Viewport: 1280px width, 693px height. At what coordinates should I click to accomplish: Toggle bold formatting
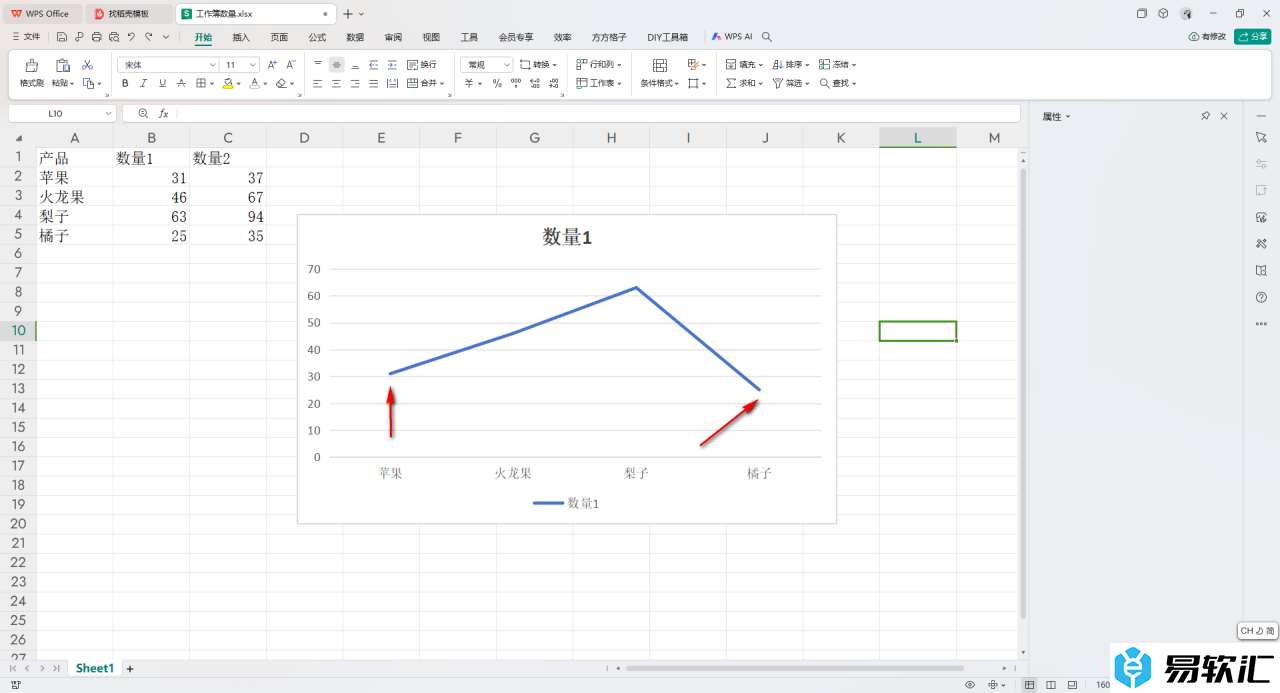[x=125, y=84]
